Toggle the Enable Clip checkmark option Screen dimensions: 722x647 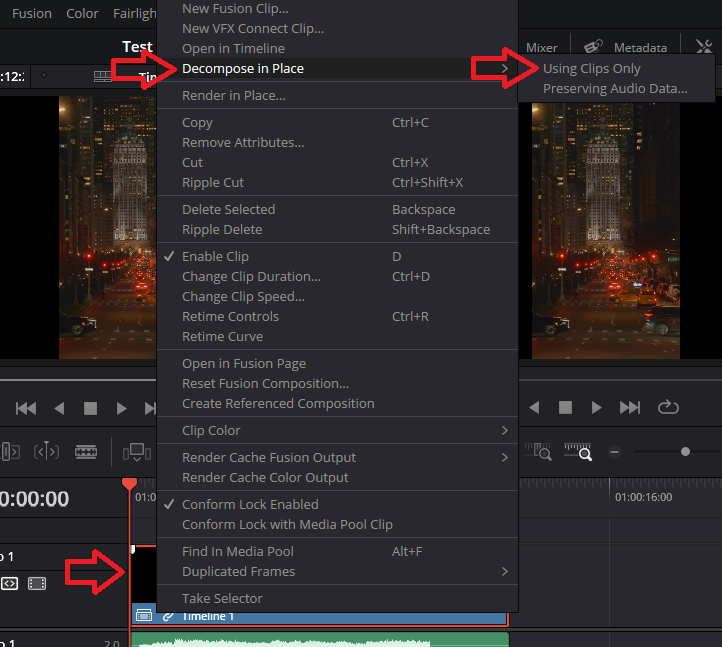(215, 256)
